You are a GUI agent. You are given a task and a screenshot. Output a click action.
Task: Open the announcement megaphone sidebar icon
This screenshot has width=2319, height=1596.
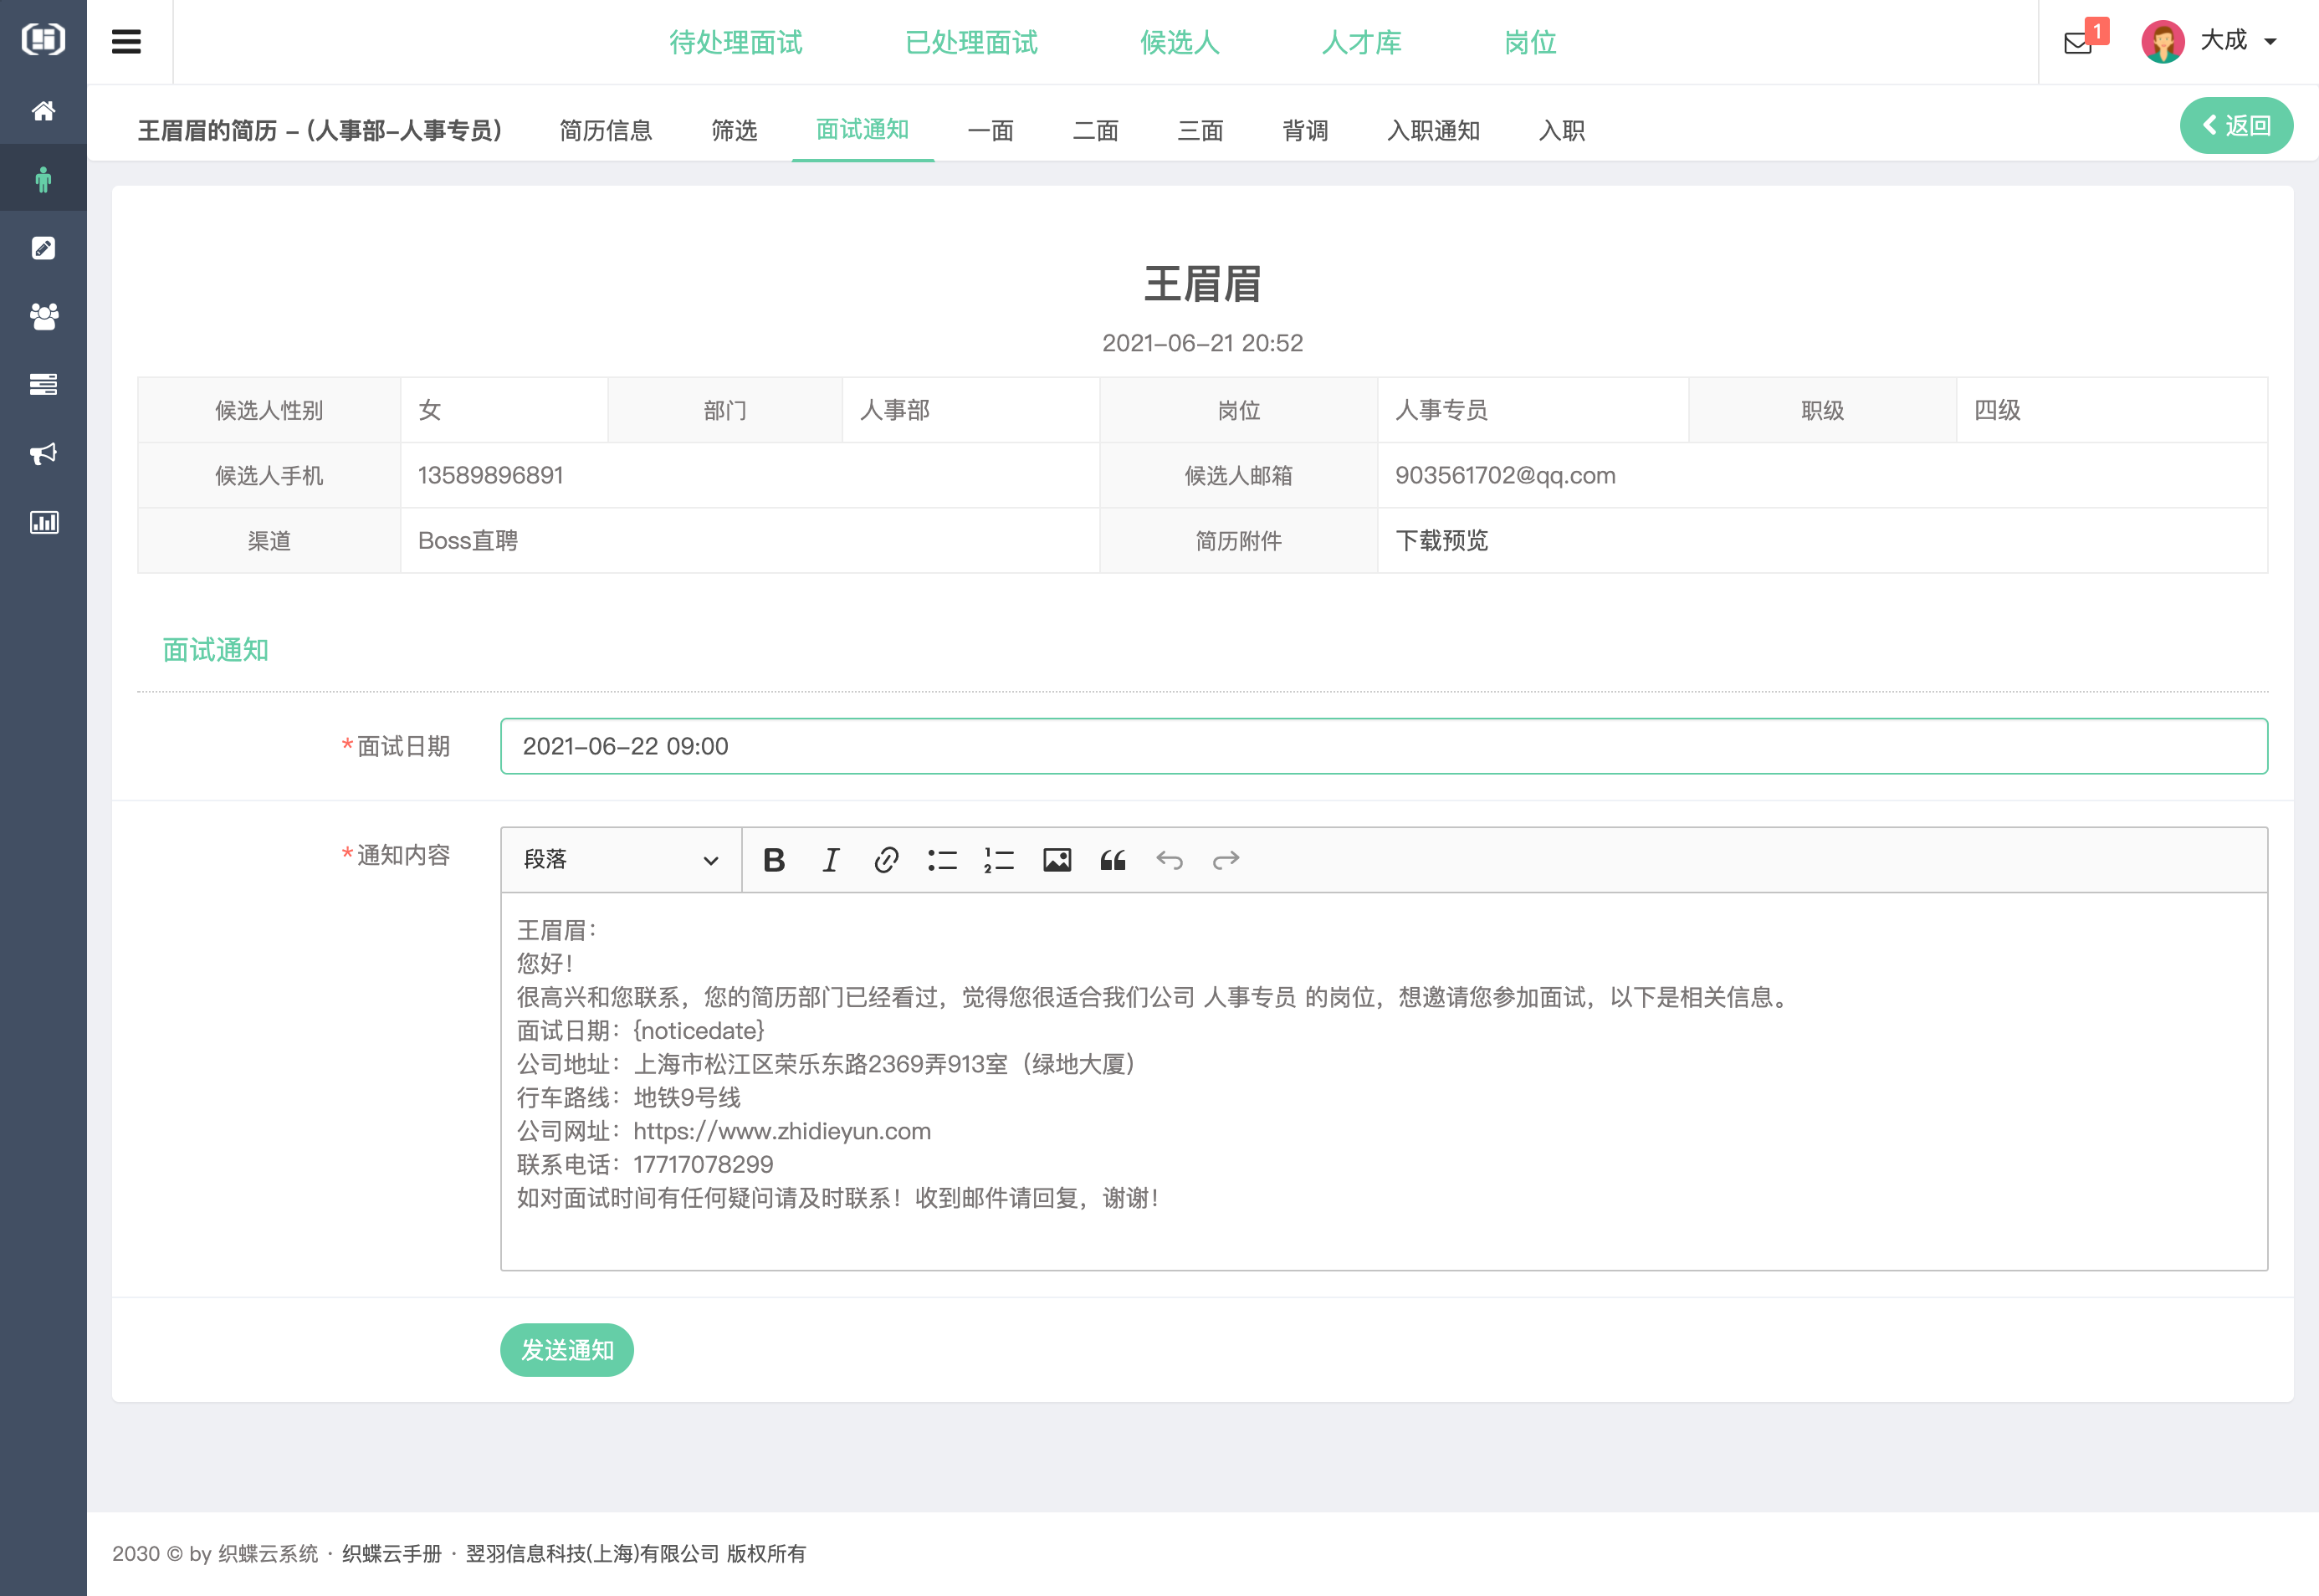[43, 453]
